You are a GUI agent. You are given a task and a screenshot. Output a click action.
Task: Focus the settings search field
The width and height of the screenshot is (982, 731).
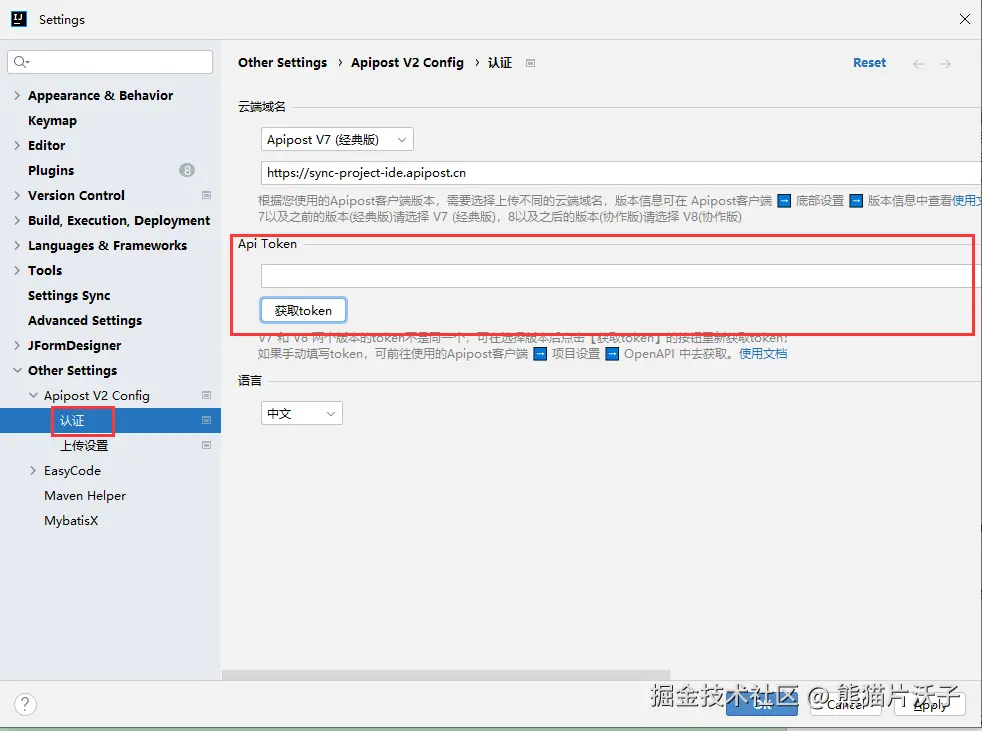(110, 61)
